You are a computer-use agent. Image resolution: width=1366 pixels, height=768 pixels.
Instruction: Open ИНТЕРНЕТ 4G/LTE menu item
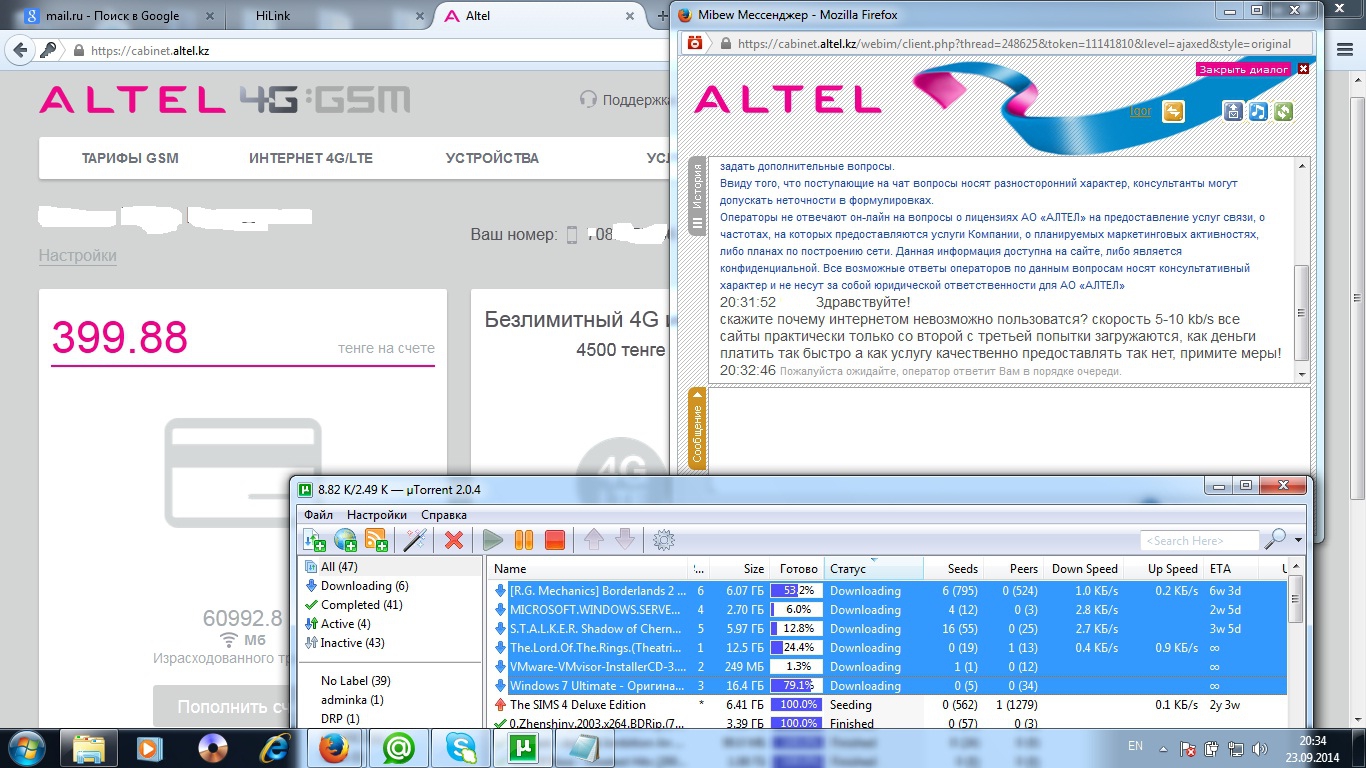pos(312,158)
